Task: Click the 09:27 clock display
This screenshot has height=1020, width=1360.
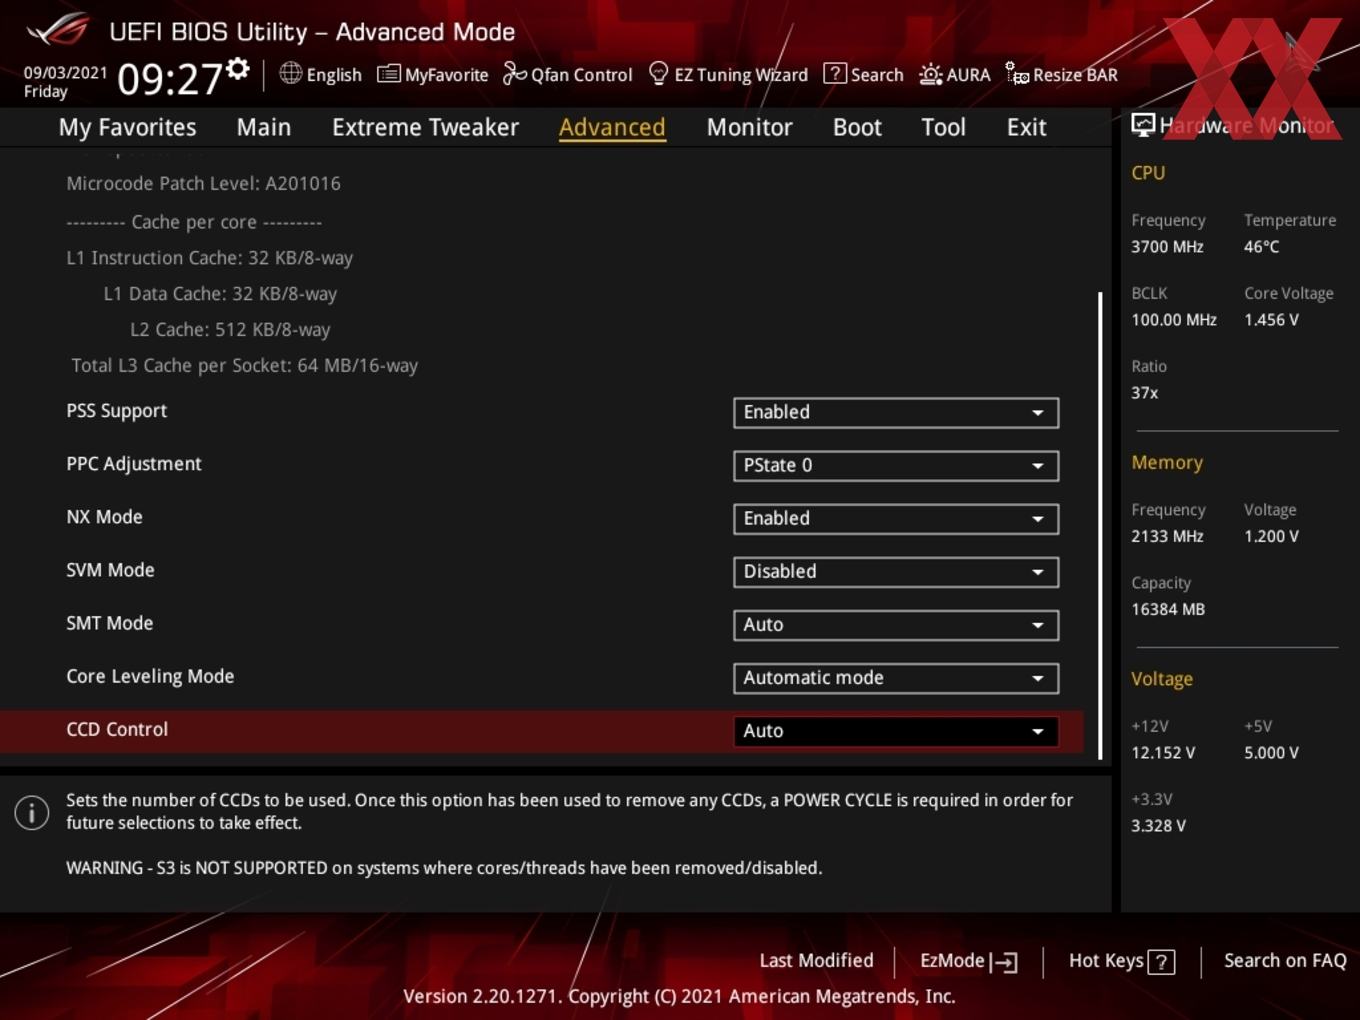Action: tap(169, 79)
